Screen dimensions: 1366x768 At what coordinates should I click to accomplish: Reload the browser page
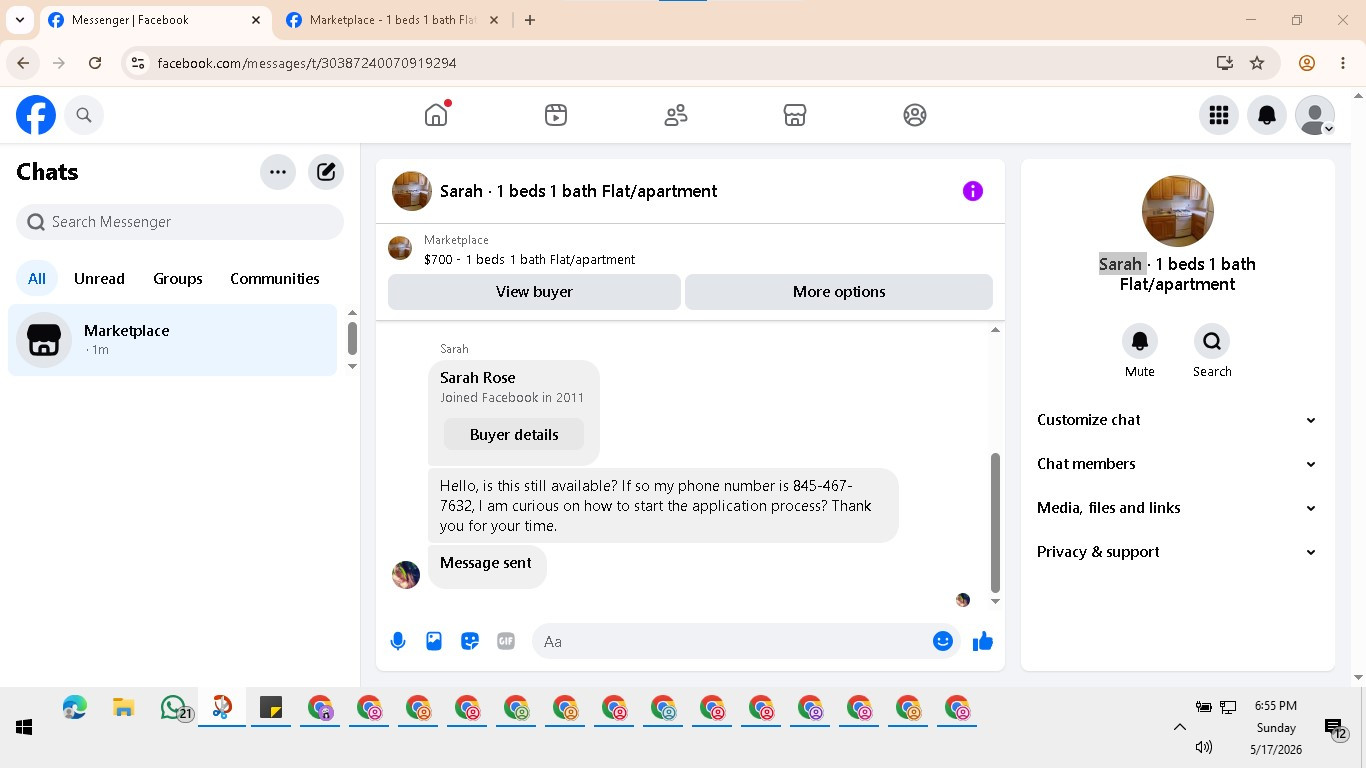95,63
